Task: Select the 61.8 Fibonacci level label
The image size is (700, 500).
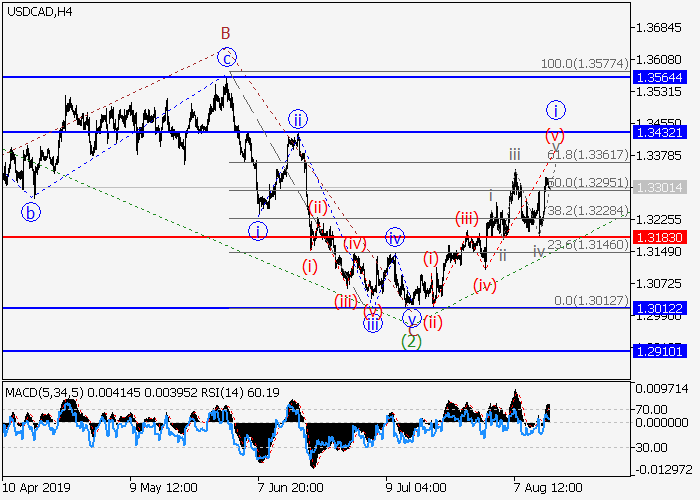Action: point(588,155)
